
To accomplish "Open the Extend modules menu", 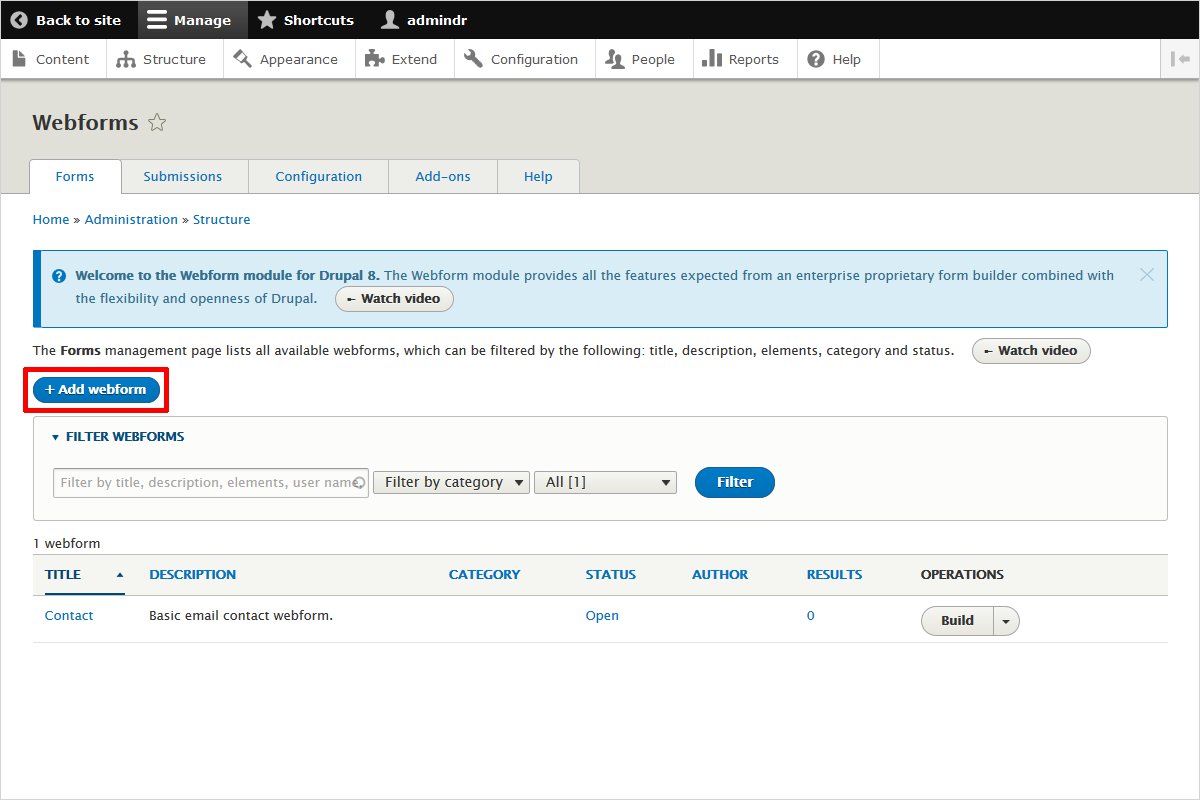I will point(401,59).
